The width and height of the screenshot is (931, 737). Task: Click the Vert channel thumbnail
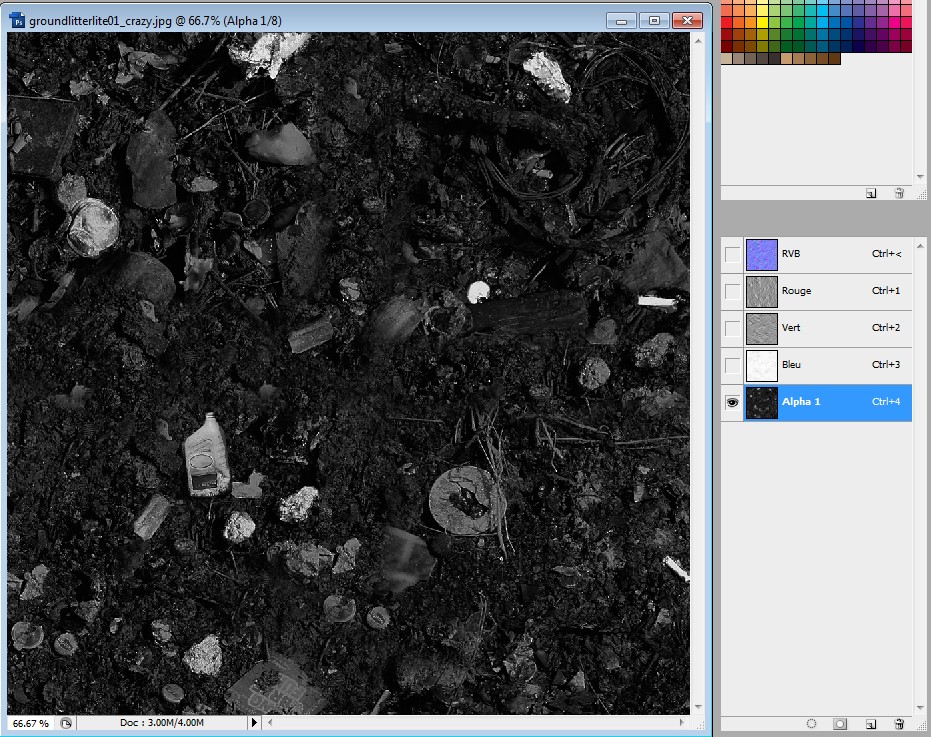[x=761, y=328]
